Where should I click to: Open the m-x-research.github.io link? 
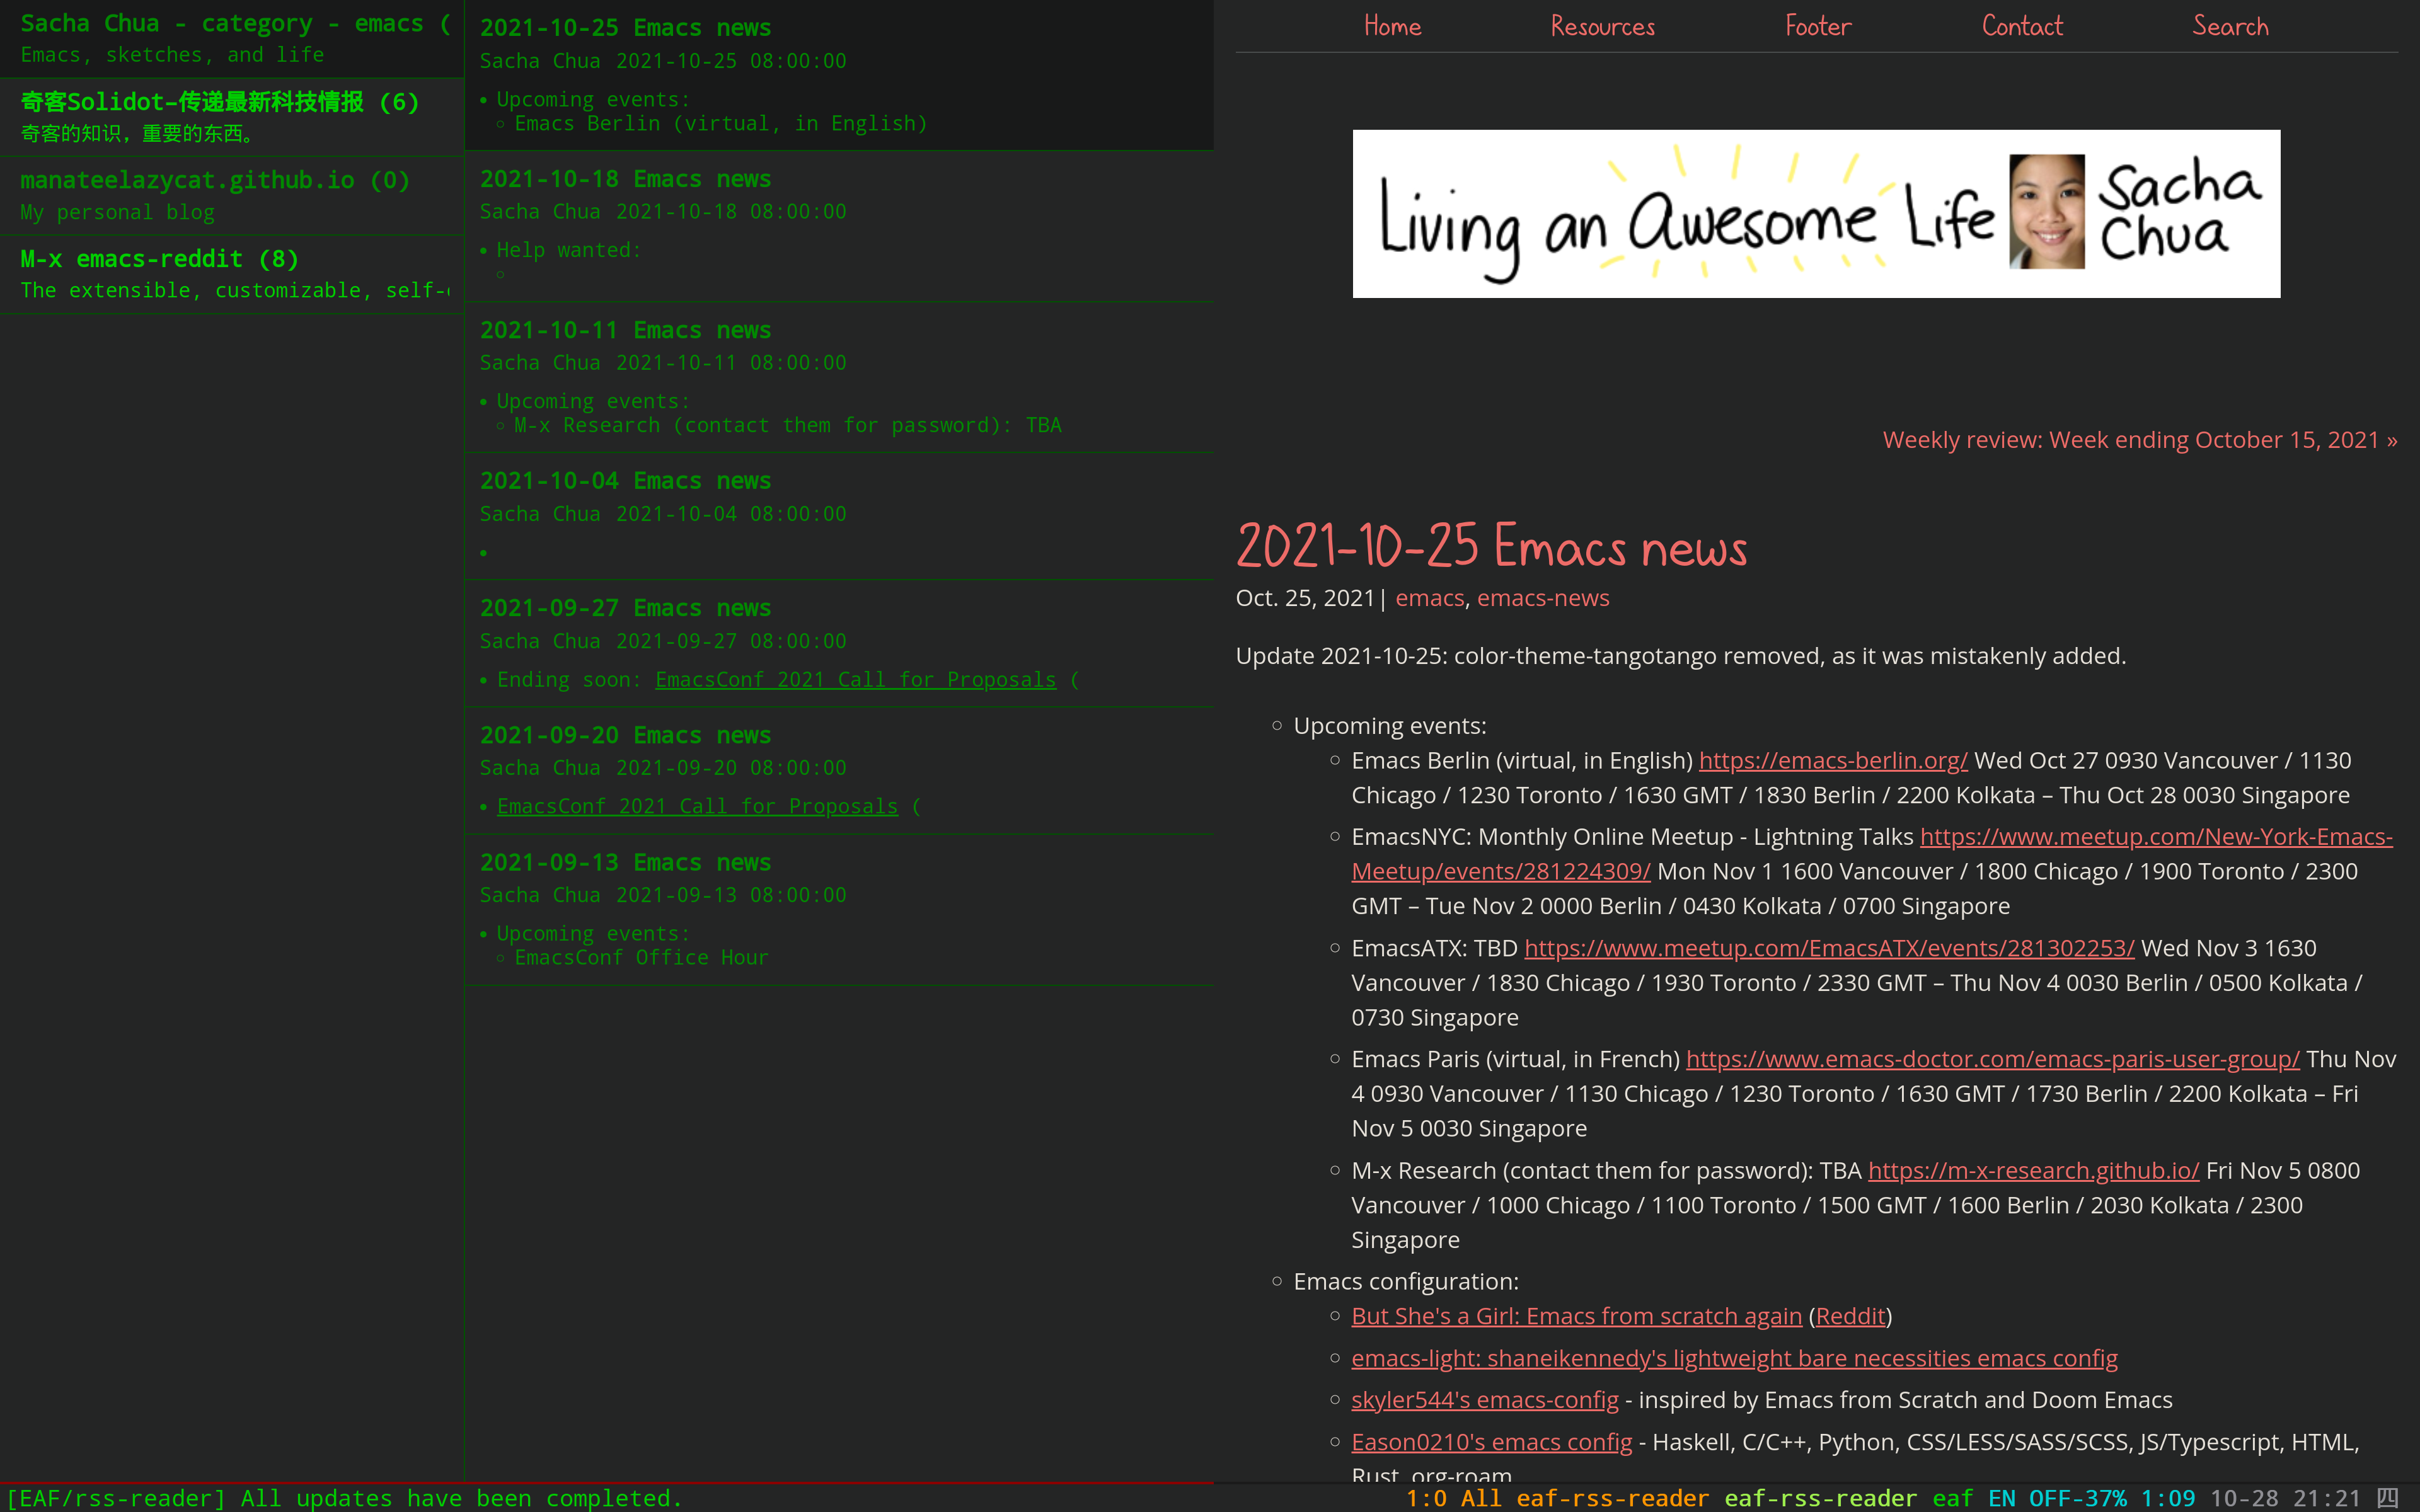pyautogui.click(x=2033, y=1170)
